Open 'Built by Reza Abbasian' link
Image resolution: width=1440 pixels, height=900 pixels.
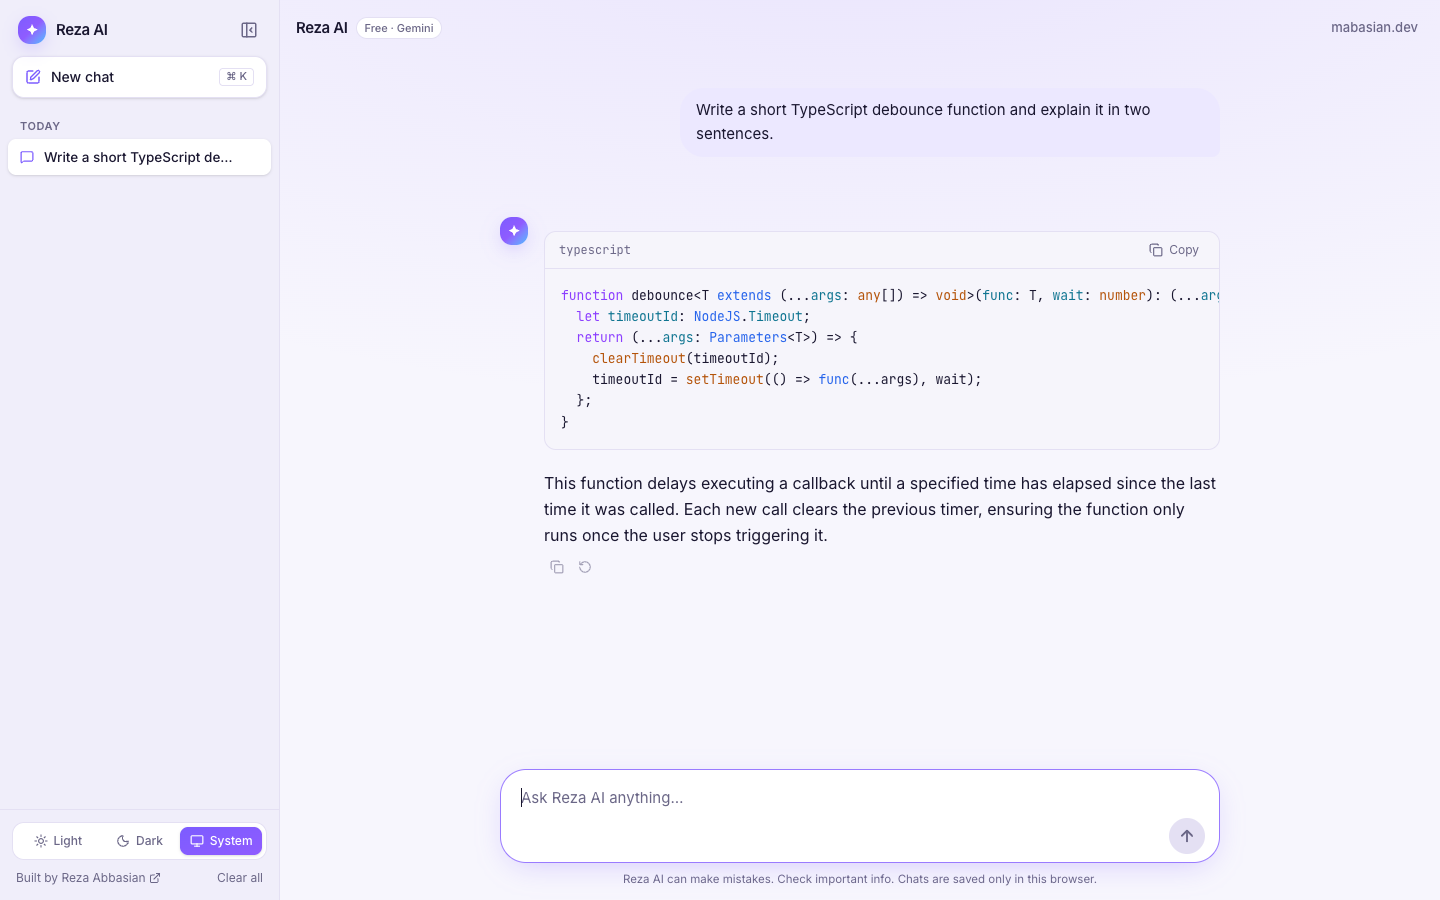pyautogui.click(x=88, y=878)
